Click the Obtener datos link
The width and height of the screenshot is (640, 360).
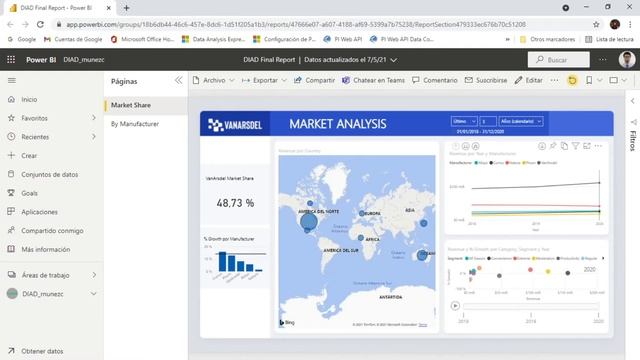pos(42,351)
